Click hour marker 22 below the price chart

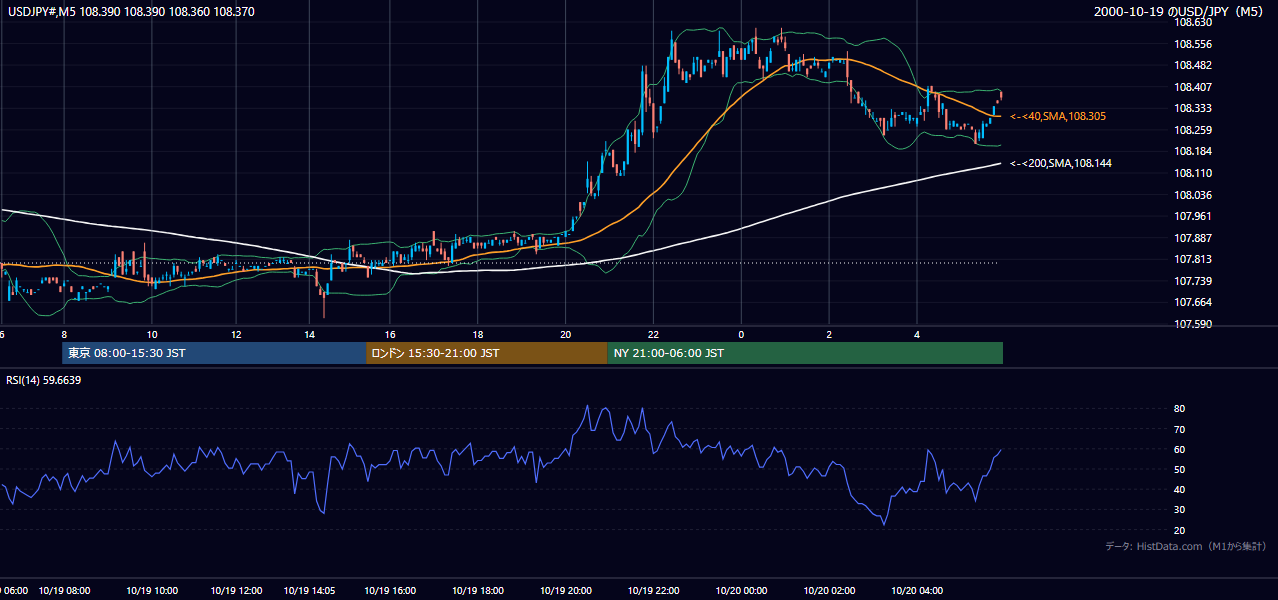654,335
